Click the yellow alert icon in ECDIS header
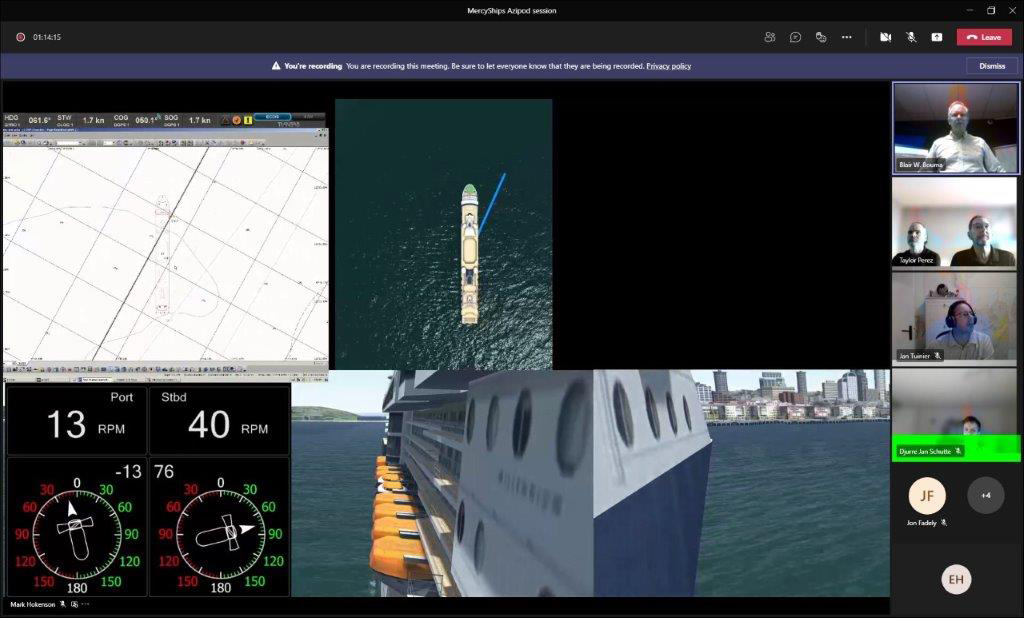The height and width of the screenshot is (618, 1024). pos(248,120)
